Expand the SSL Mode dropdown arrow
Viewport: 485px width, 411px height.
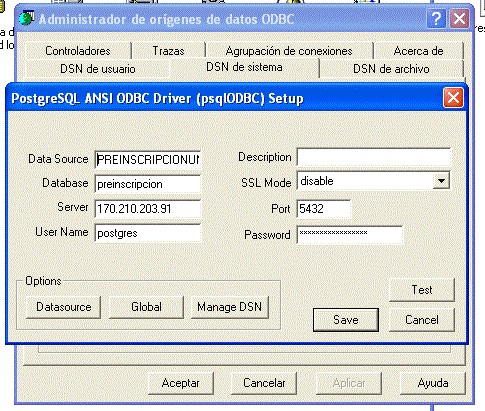tap(441, 181)
